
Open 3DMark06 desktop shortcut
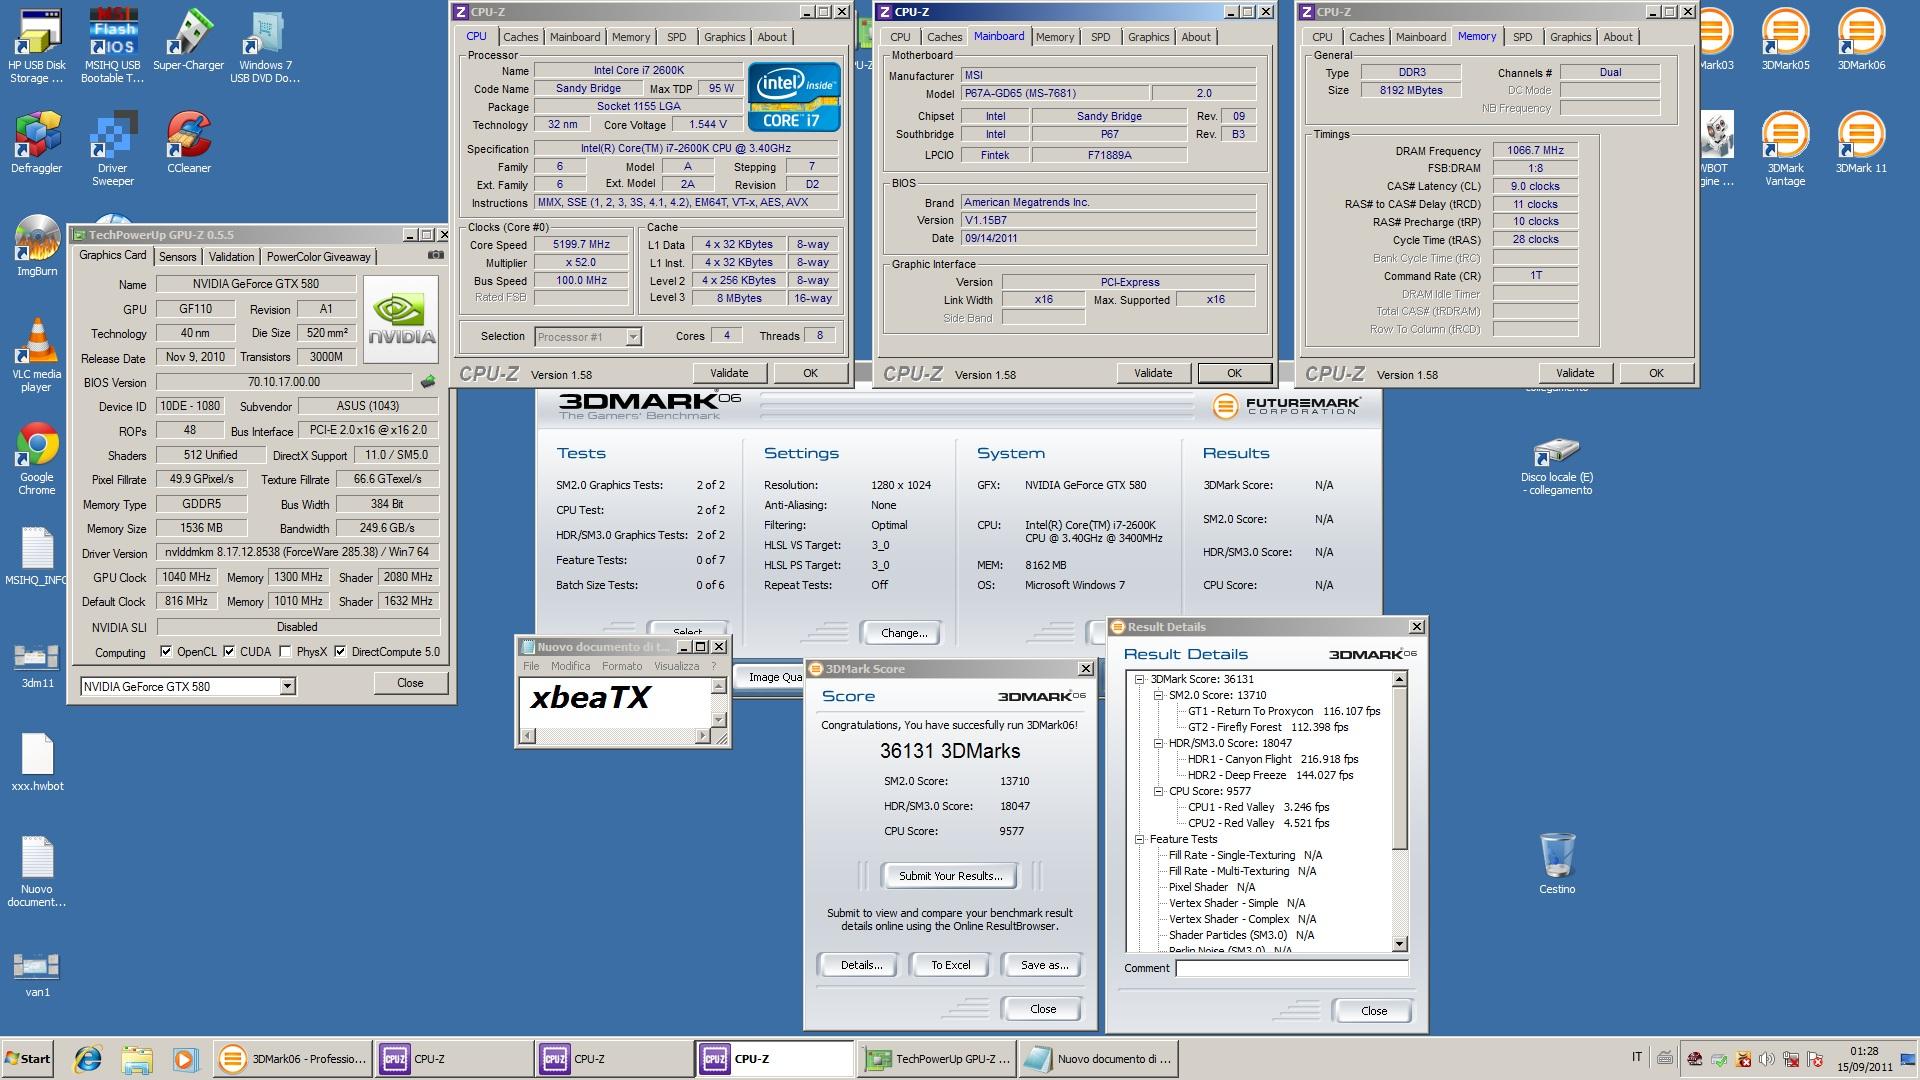click(1861, 40)
